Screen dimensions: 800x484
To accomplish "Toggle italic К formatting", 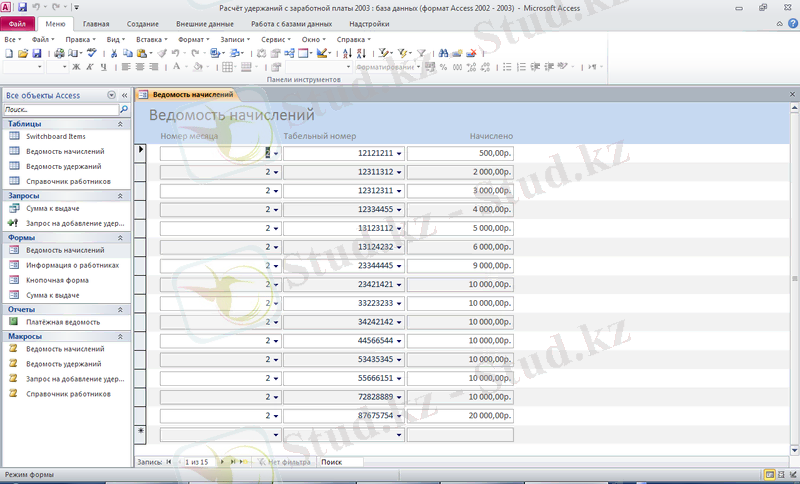I will (x=88, y=67).
